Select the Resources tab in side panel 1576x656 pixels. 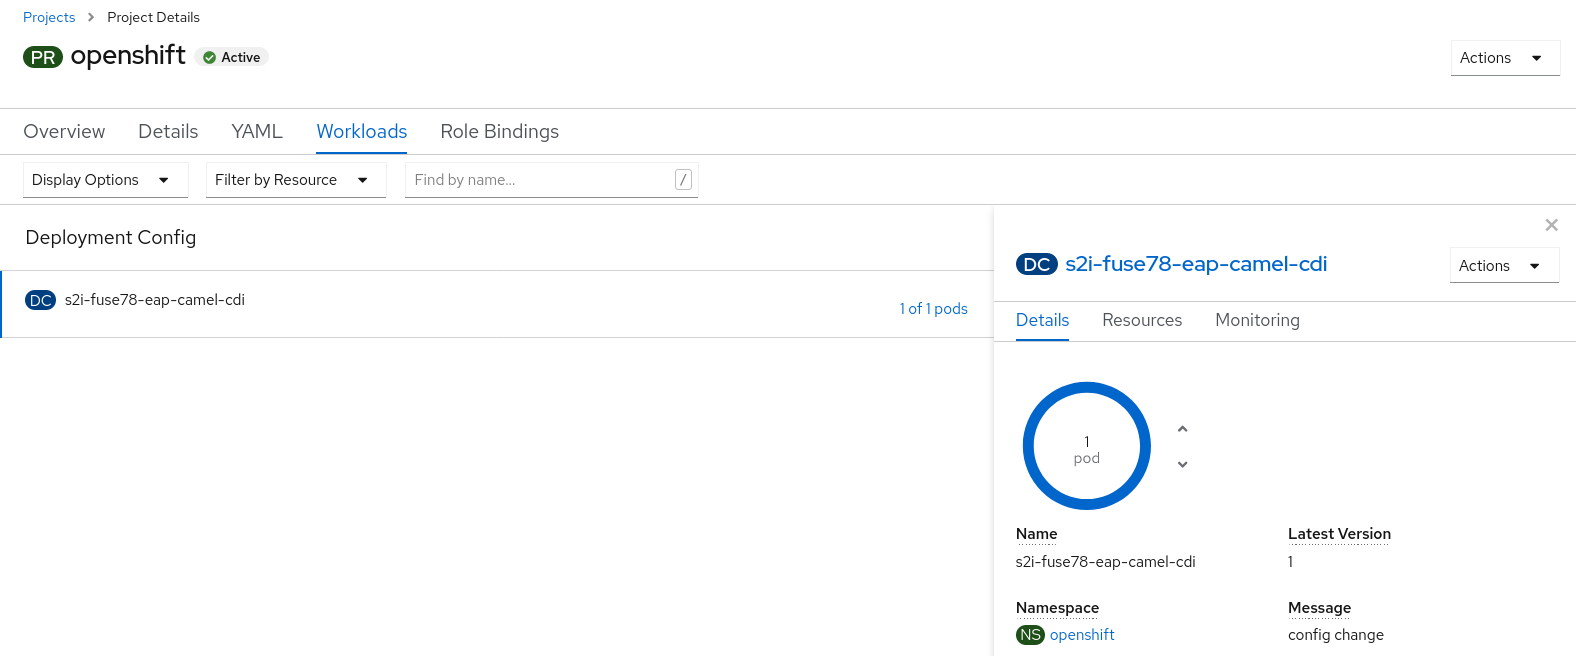[1141, 320]
